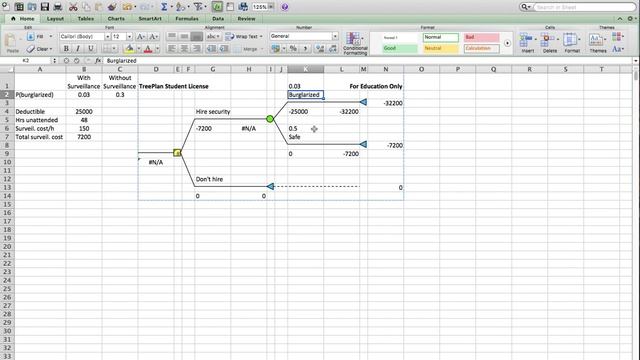
Task: Click the Align text right icon
Action: point(196,49)
